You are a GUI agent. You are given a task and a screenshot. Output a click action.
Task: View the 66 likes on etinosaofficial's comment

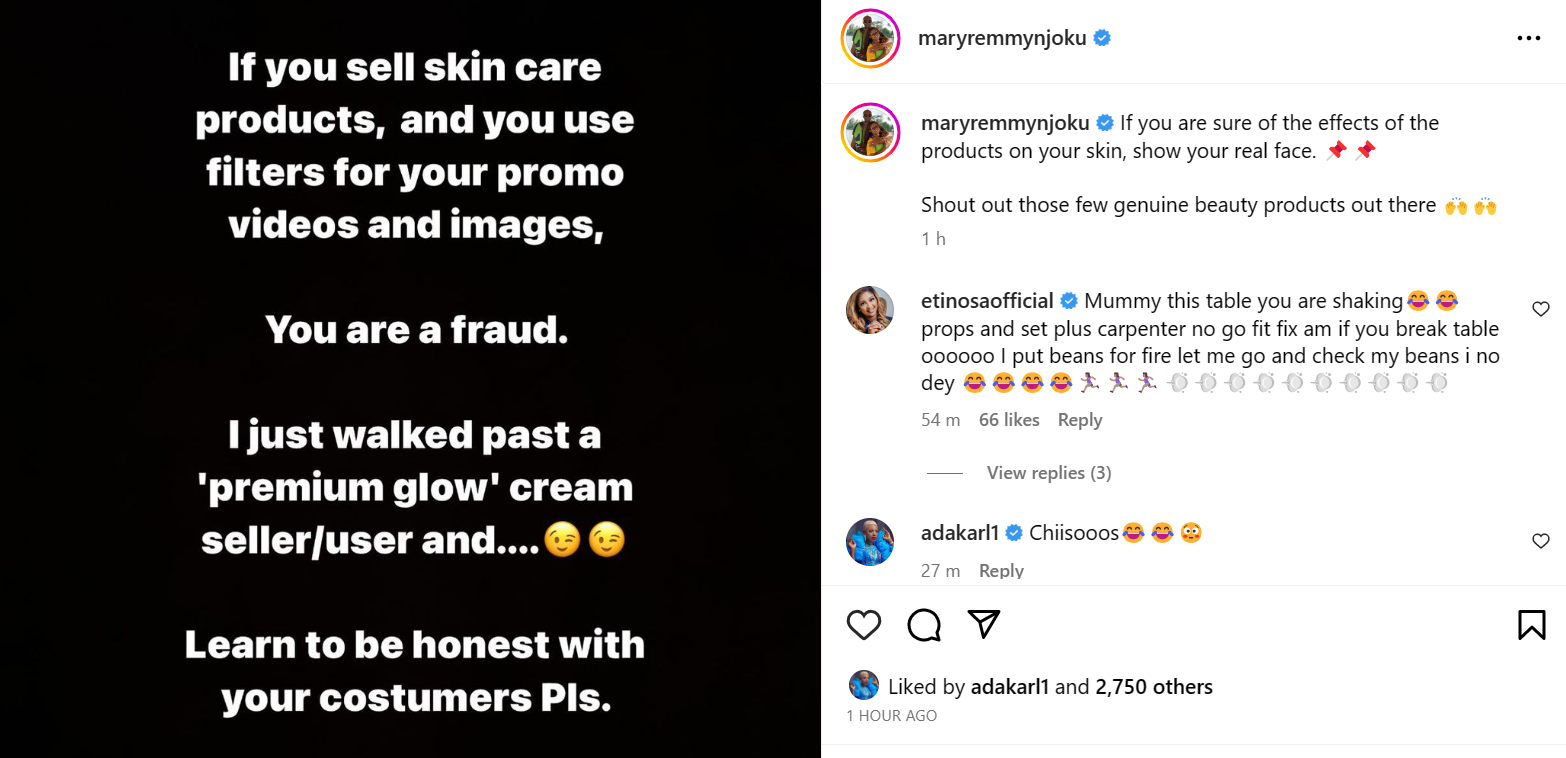(x=1009, y=420)
